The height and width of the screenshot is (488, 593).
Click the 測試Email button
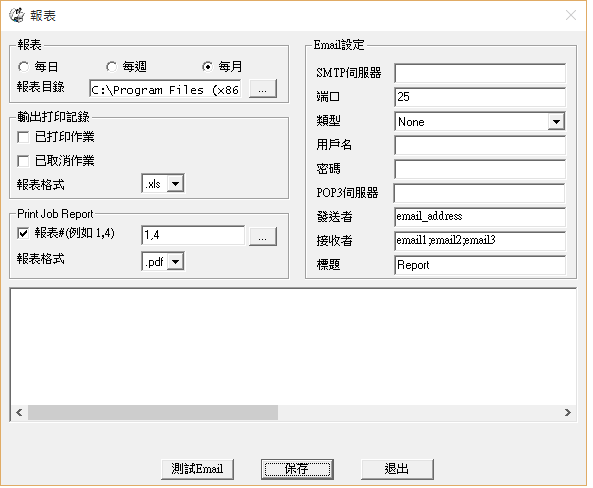[197, 469]
